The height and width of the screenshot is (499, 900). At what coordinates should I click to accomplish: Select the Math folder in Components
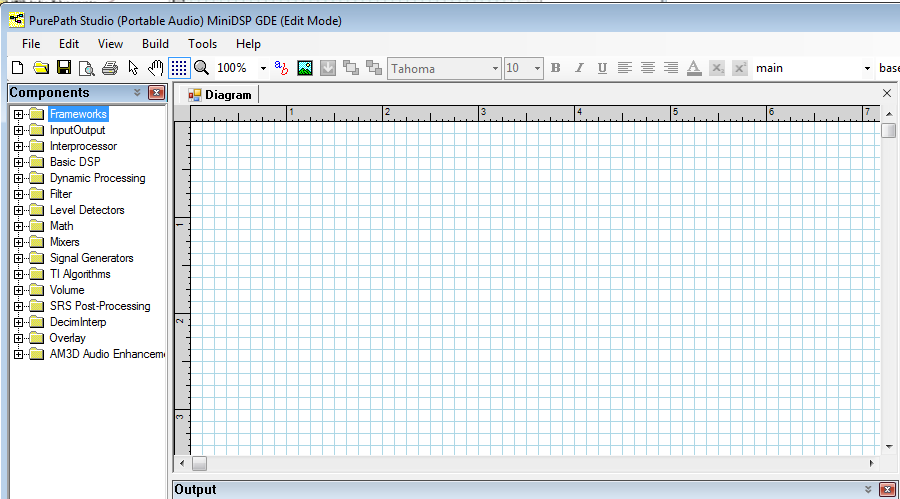click(x=61, y=226)
